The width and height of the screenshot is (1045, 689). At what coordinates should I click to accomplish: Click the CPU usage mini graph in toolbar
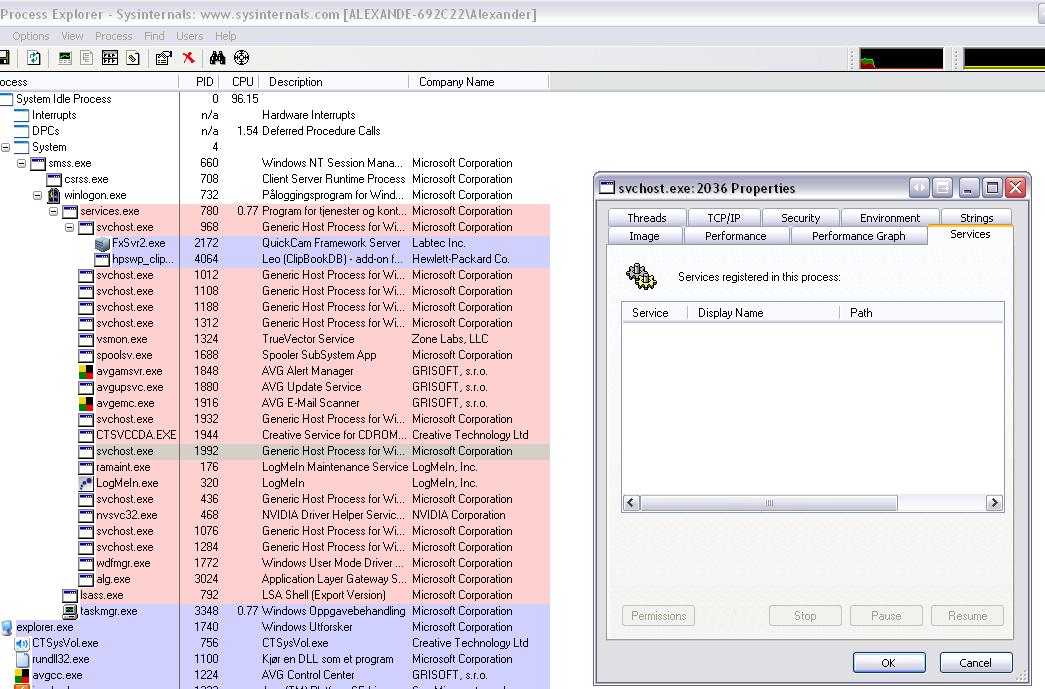(x=901, y=59)
